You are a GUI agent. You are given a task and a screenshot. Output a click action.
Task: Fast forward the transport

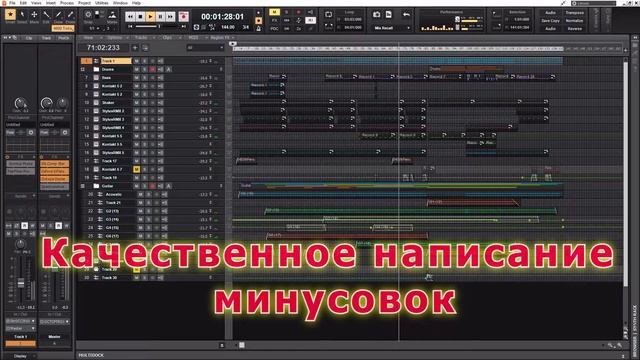(170, 17)
